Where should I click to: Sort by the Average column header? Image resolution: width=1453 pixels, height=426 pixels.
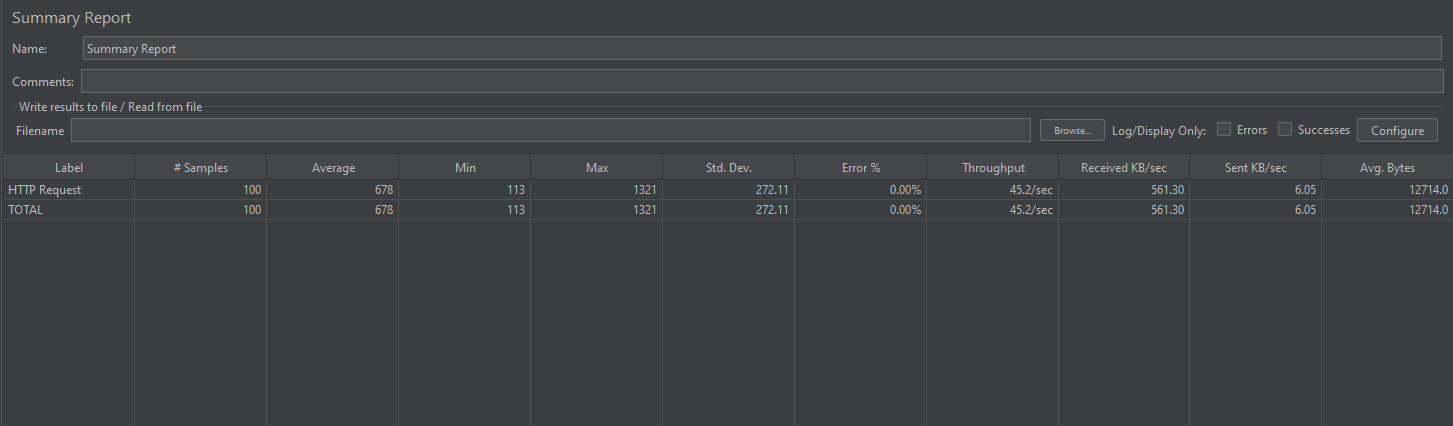(x=333, y=168)
